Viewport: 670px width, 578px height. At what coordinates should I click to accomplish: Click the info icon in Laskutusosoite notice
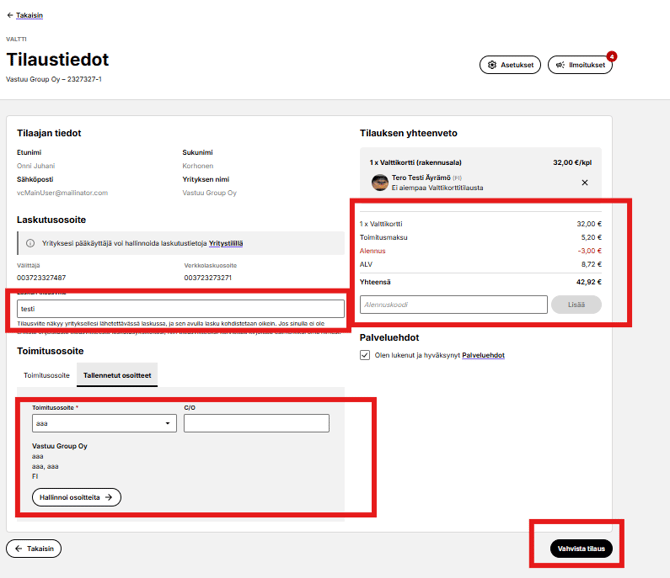(30, 243)
